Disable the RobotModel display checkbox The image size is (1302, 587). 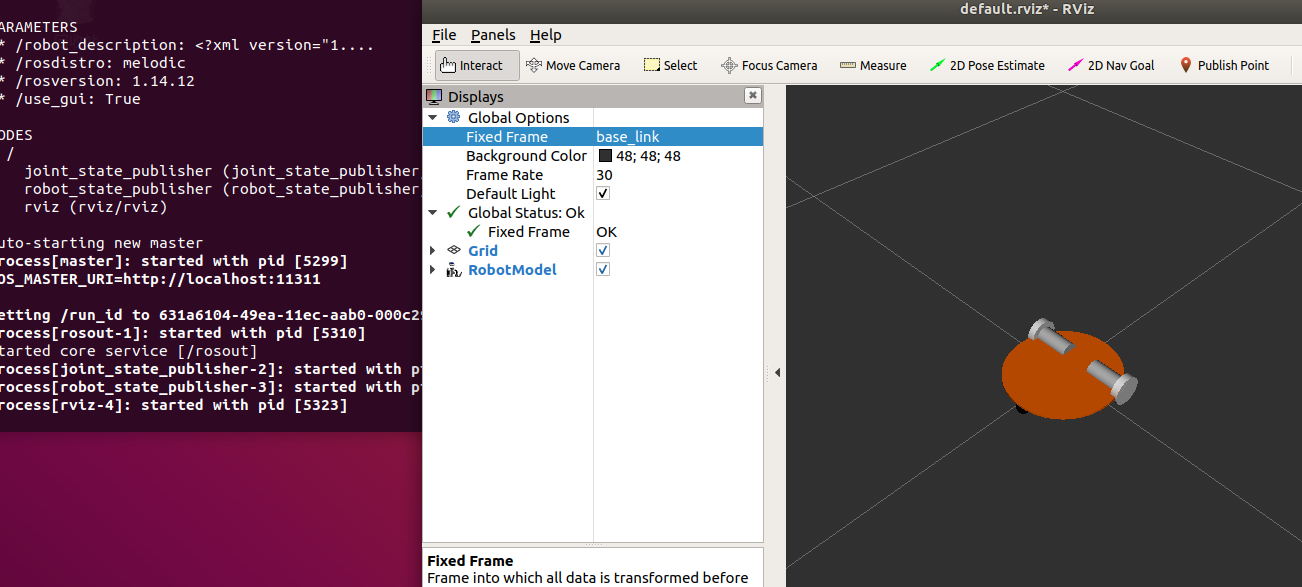coord(602,269)
